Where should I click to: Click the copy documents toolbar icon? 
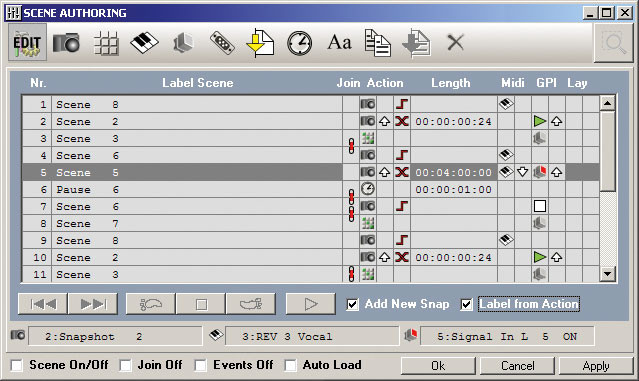pyautogui.click(x=377, y=43)
